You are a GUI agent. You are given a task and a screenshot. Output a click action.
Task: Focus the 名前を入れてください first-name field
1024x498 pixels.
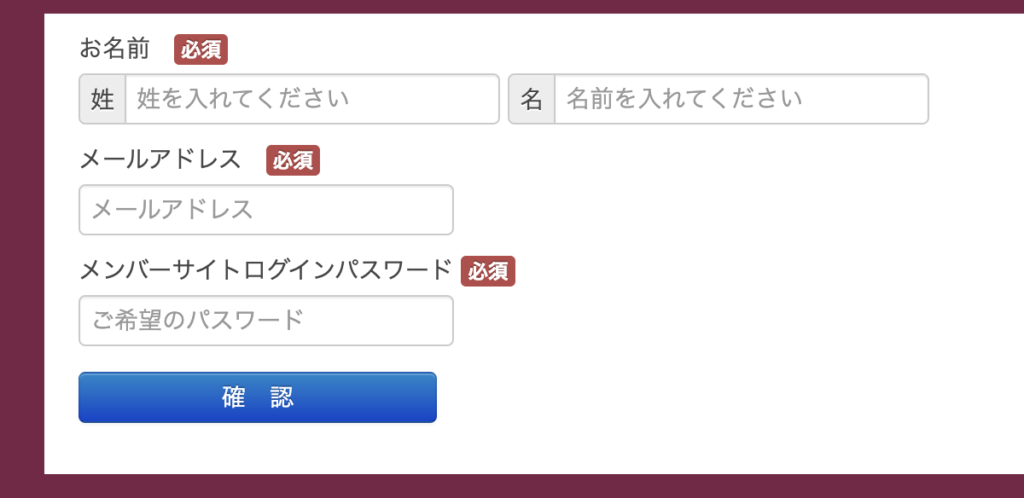pos(740,99)
